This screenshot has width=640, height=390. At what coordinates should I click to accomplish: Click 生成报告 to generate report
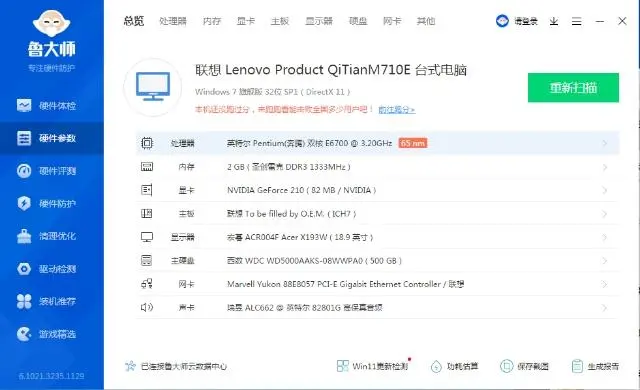(595, 366)
